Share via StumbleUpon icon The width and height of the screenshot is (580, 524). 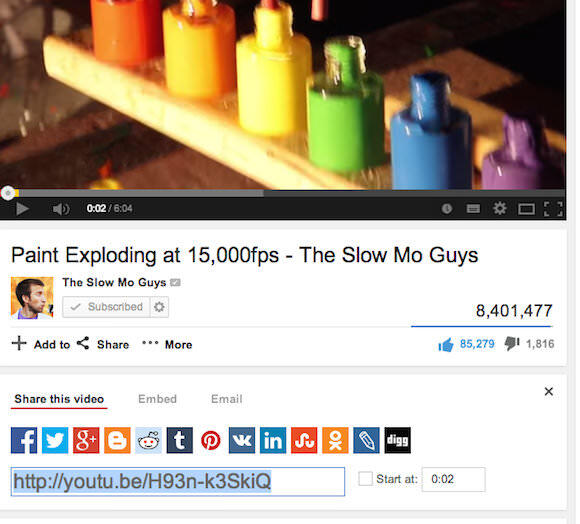click(304, 440)
